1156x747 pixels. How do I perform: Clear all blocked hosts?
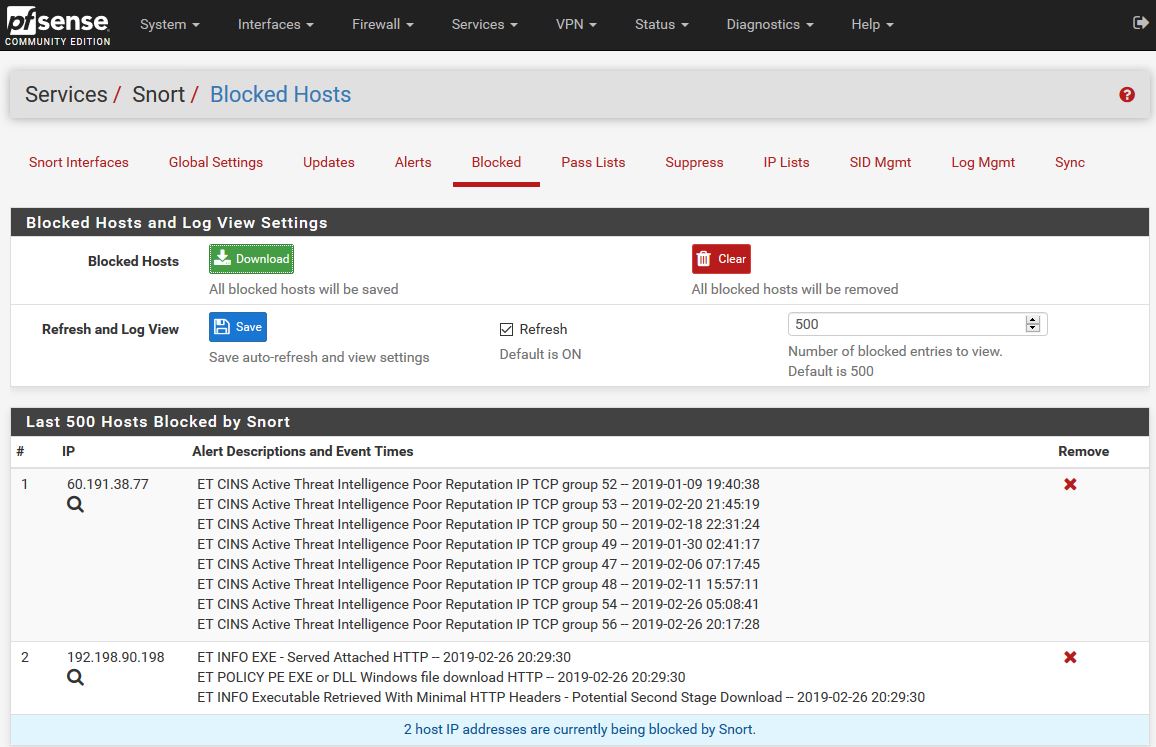click(x=721, y=259)
